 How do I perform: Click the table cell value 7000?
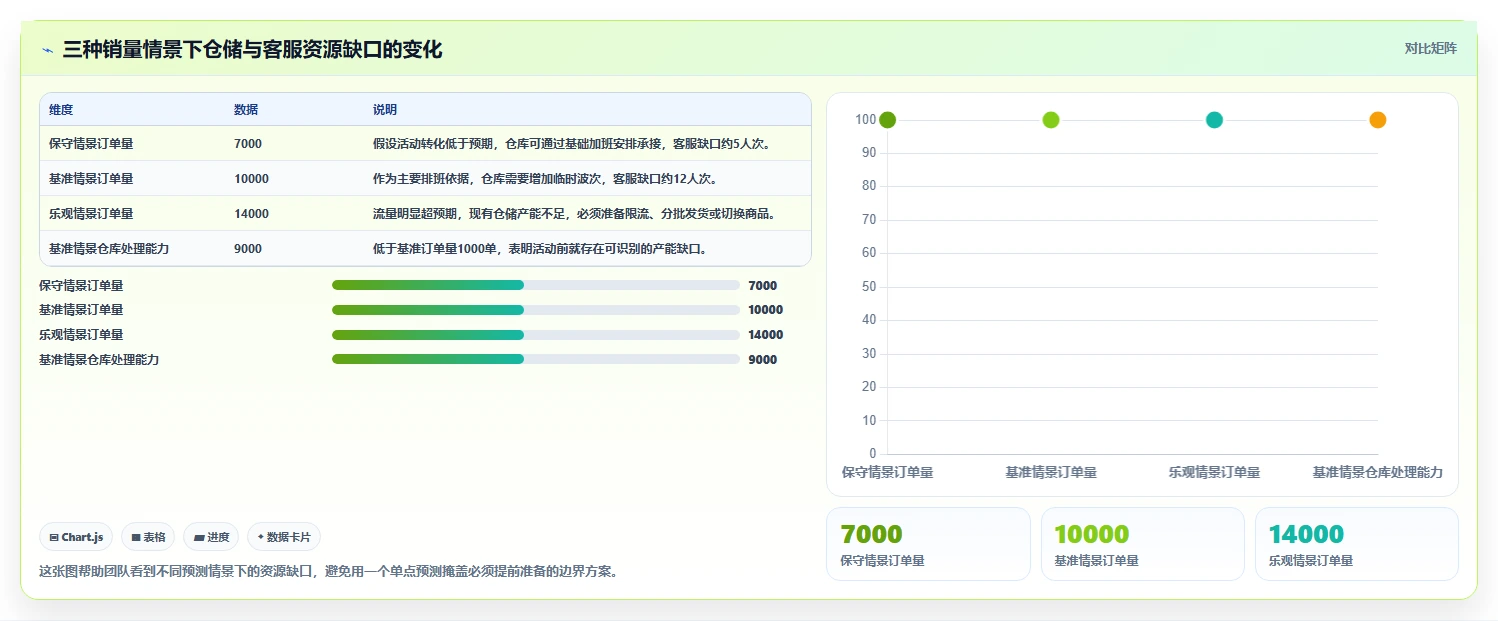248,144
